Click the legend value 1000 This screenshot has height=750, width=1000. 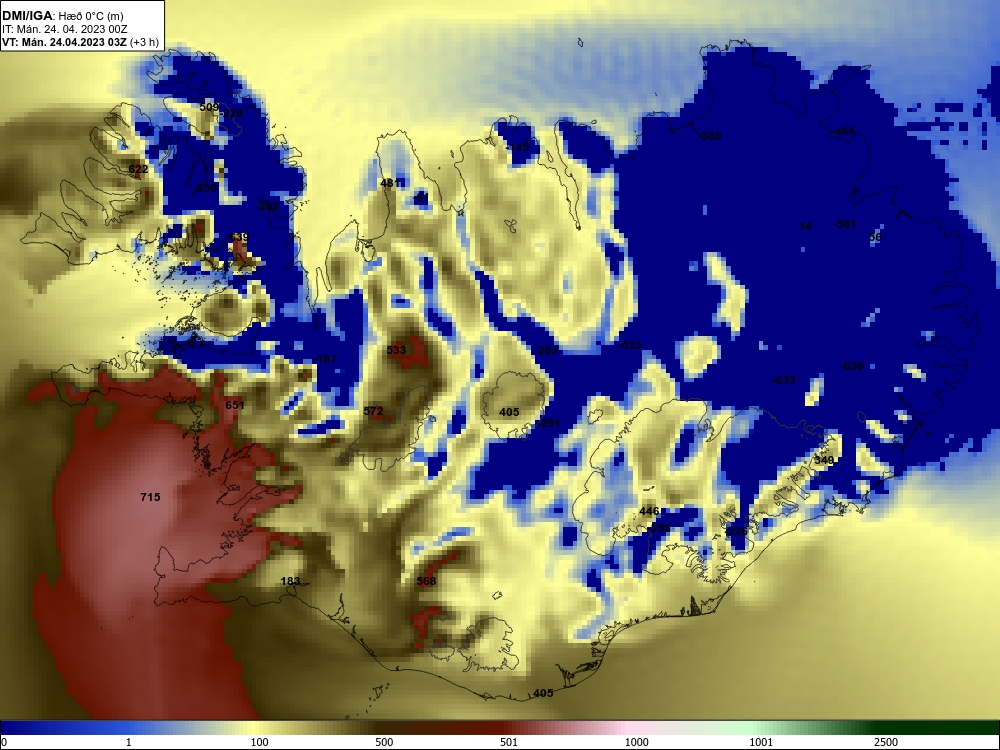(x=636, y=742)
